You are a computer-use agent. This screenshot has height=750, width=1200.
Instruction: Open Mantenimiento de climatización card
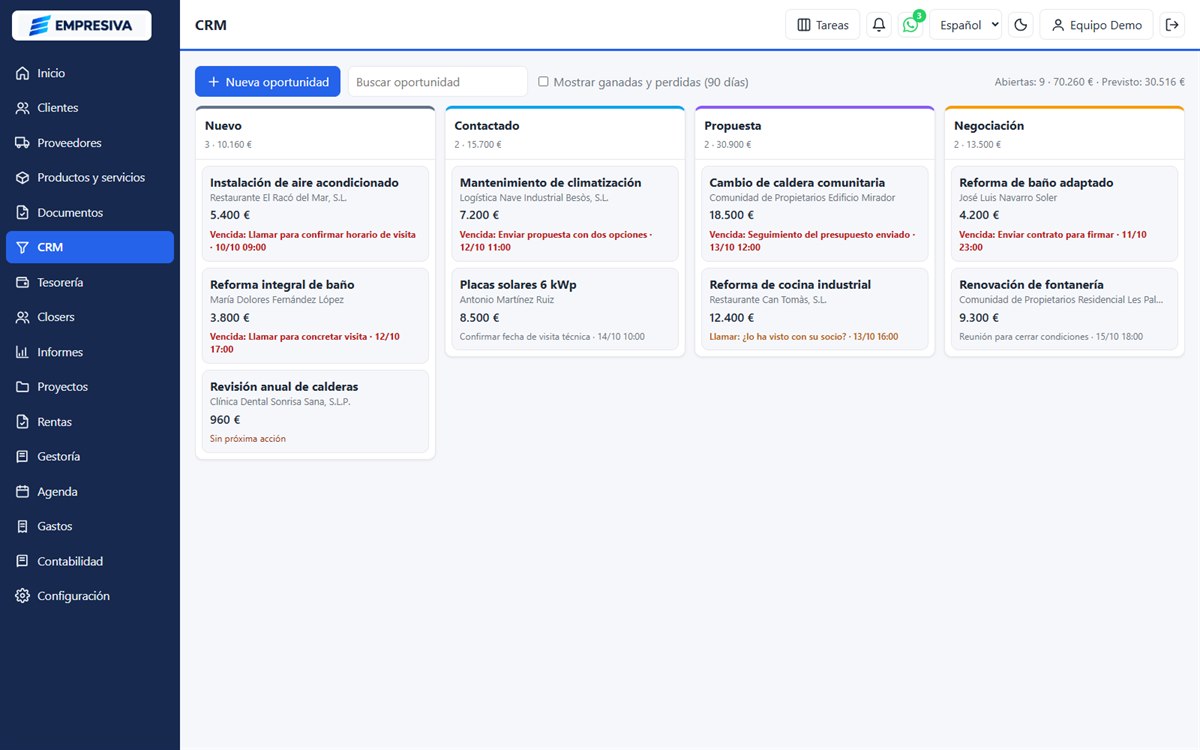[565, 214]
